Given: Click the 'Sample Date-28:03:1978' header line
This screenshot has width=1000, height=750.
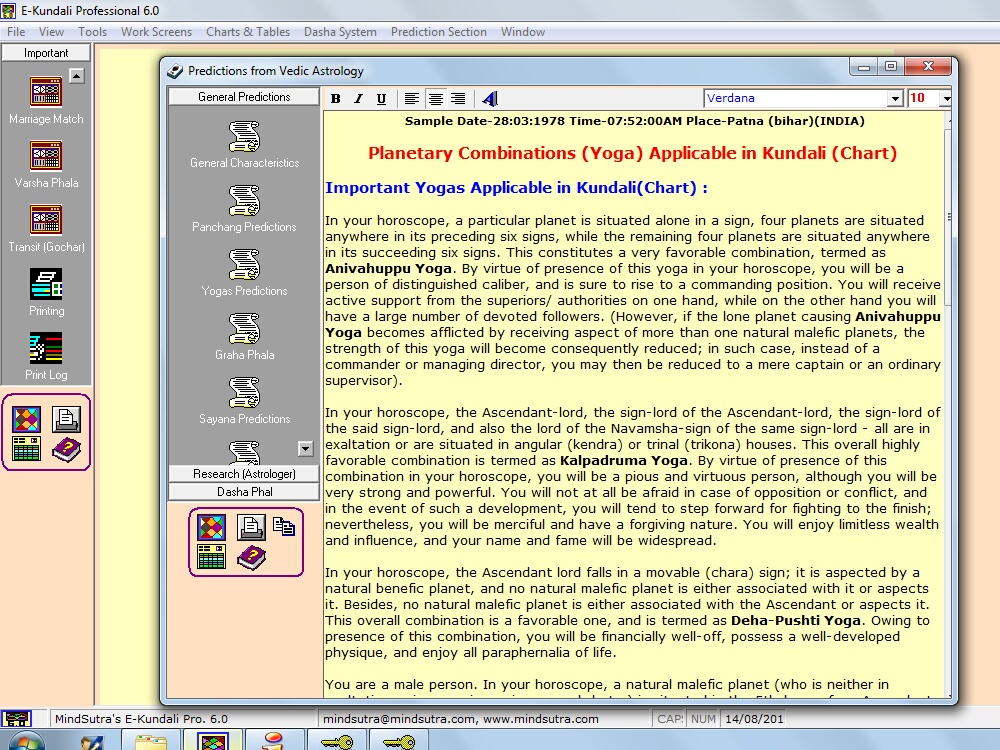Looking at the screenshot, I should point(635,121).
